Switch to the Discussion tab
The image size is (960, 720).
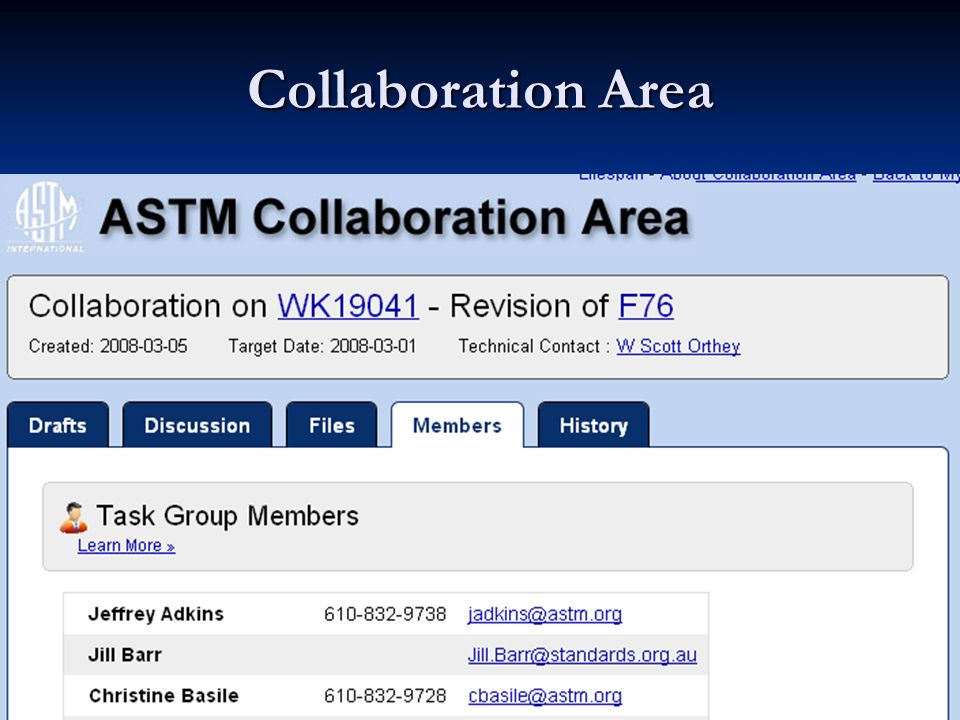click(x=197, y=425)
